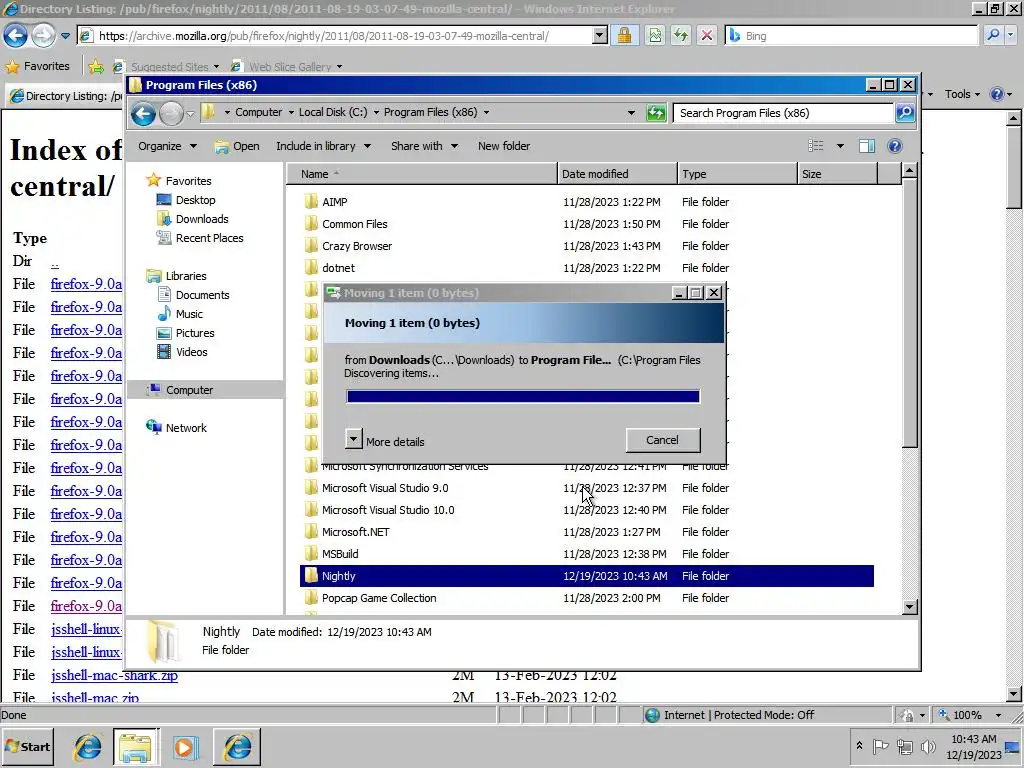The image size is (1024, 768).
Task: Click the Explorer refresh button beside address bar
Action: pos(656,113)
